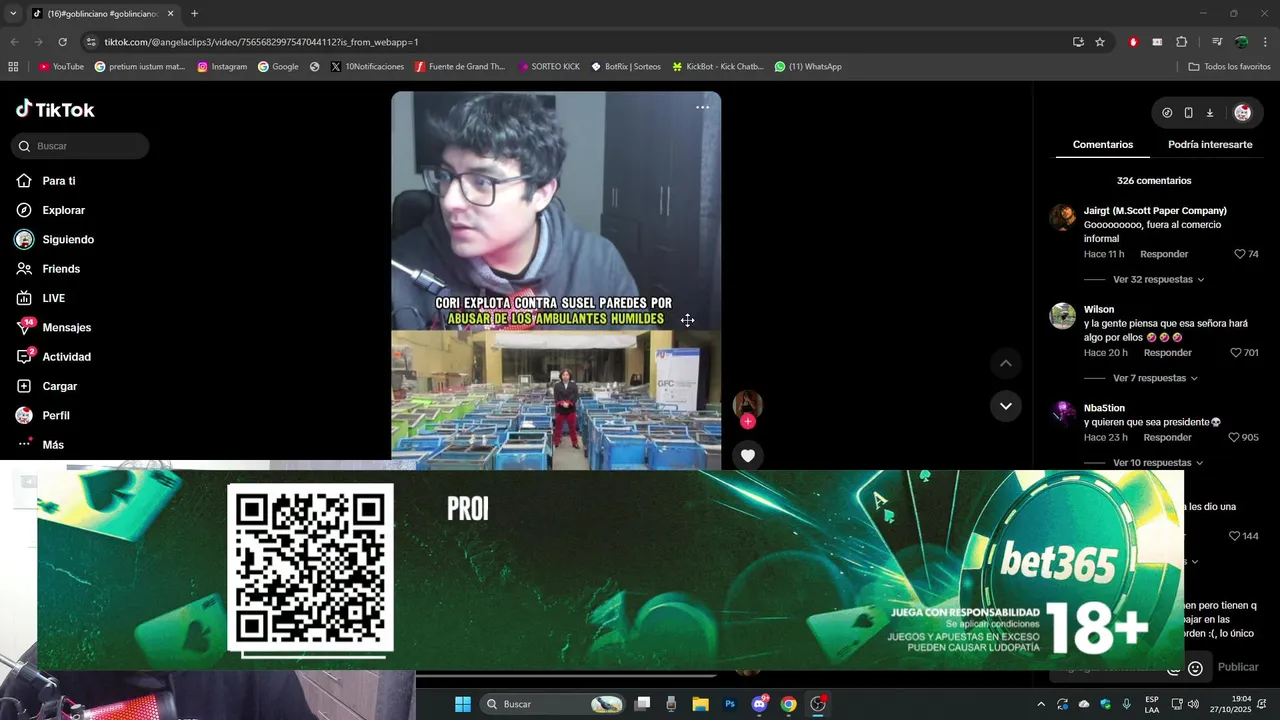
Task: Open Photoshop from the taskbar
Action: click(730, 704)
